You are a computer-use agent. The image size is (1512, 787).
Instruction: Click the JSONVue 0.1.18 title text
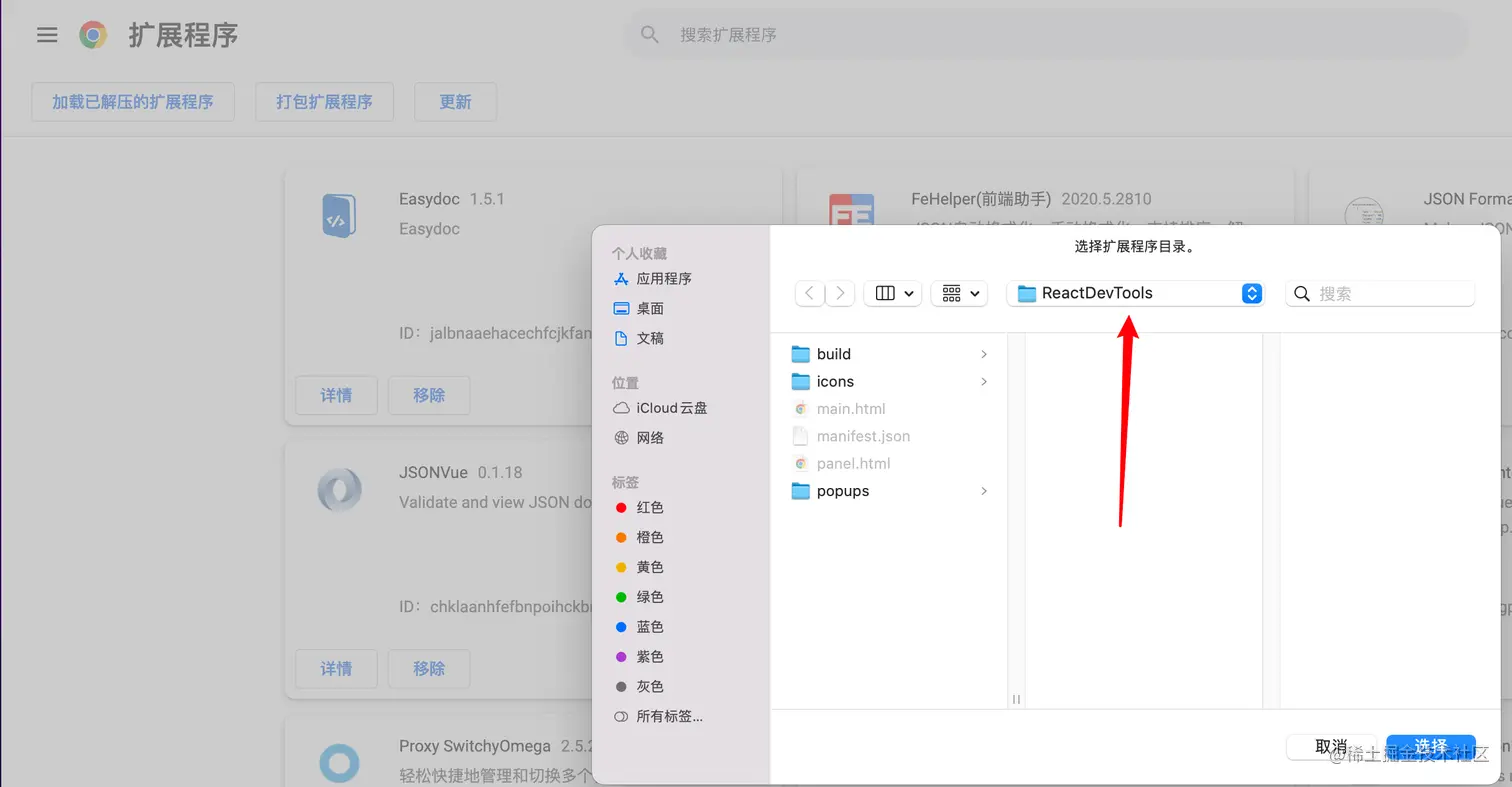point(461,472)
